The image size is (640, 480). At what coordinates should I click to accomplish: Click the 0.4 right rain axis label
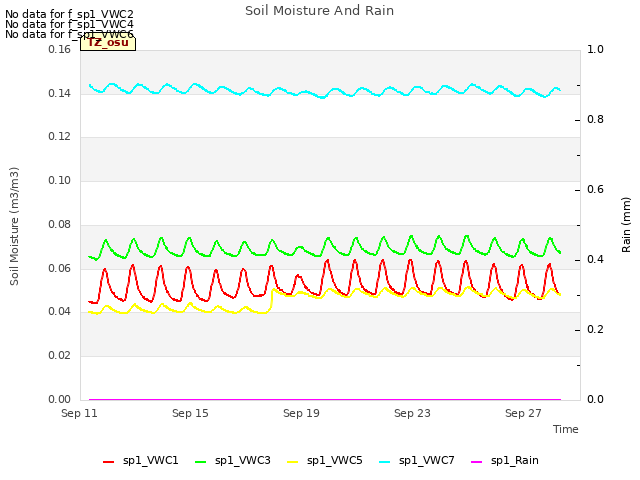(595, 260)
